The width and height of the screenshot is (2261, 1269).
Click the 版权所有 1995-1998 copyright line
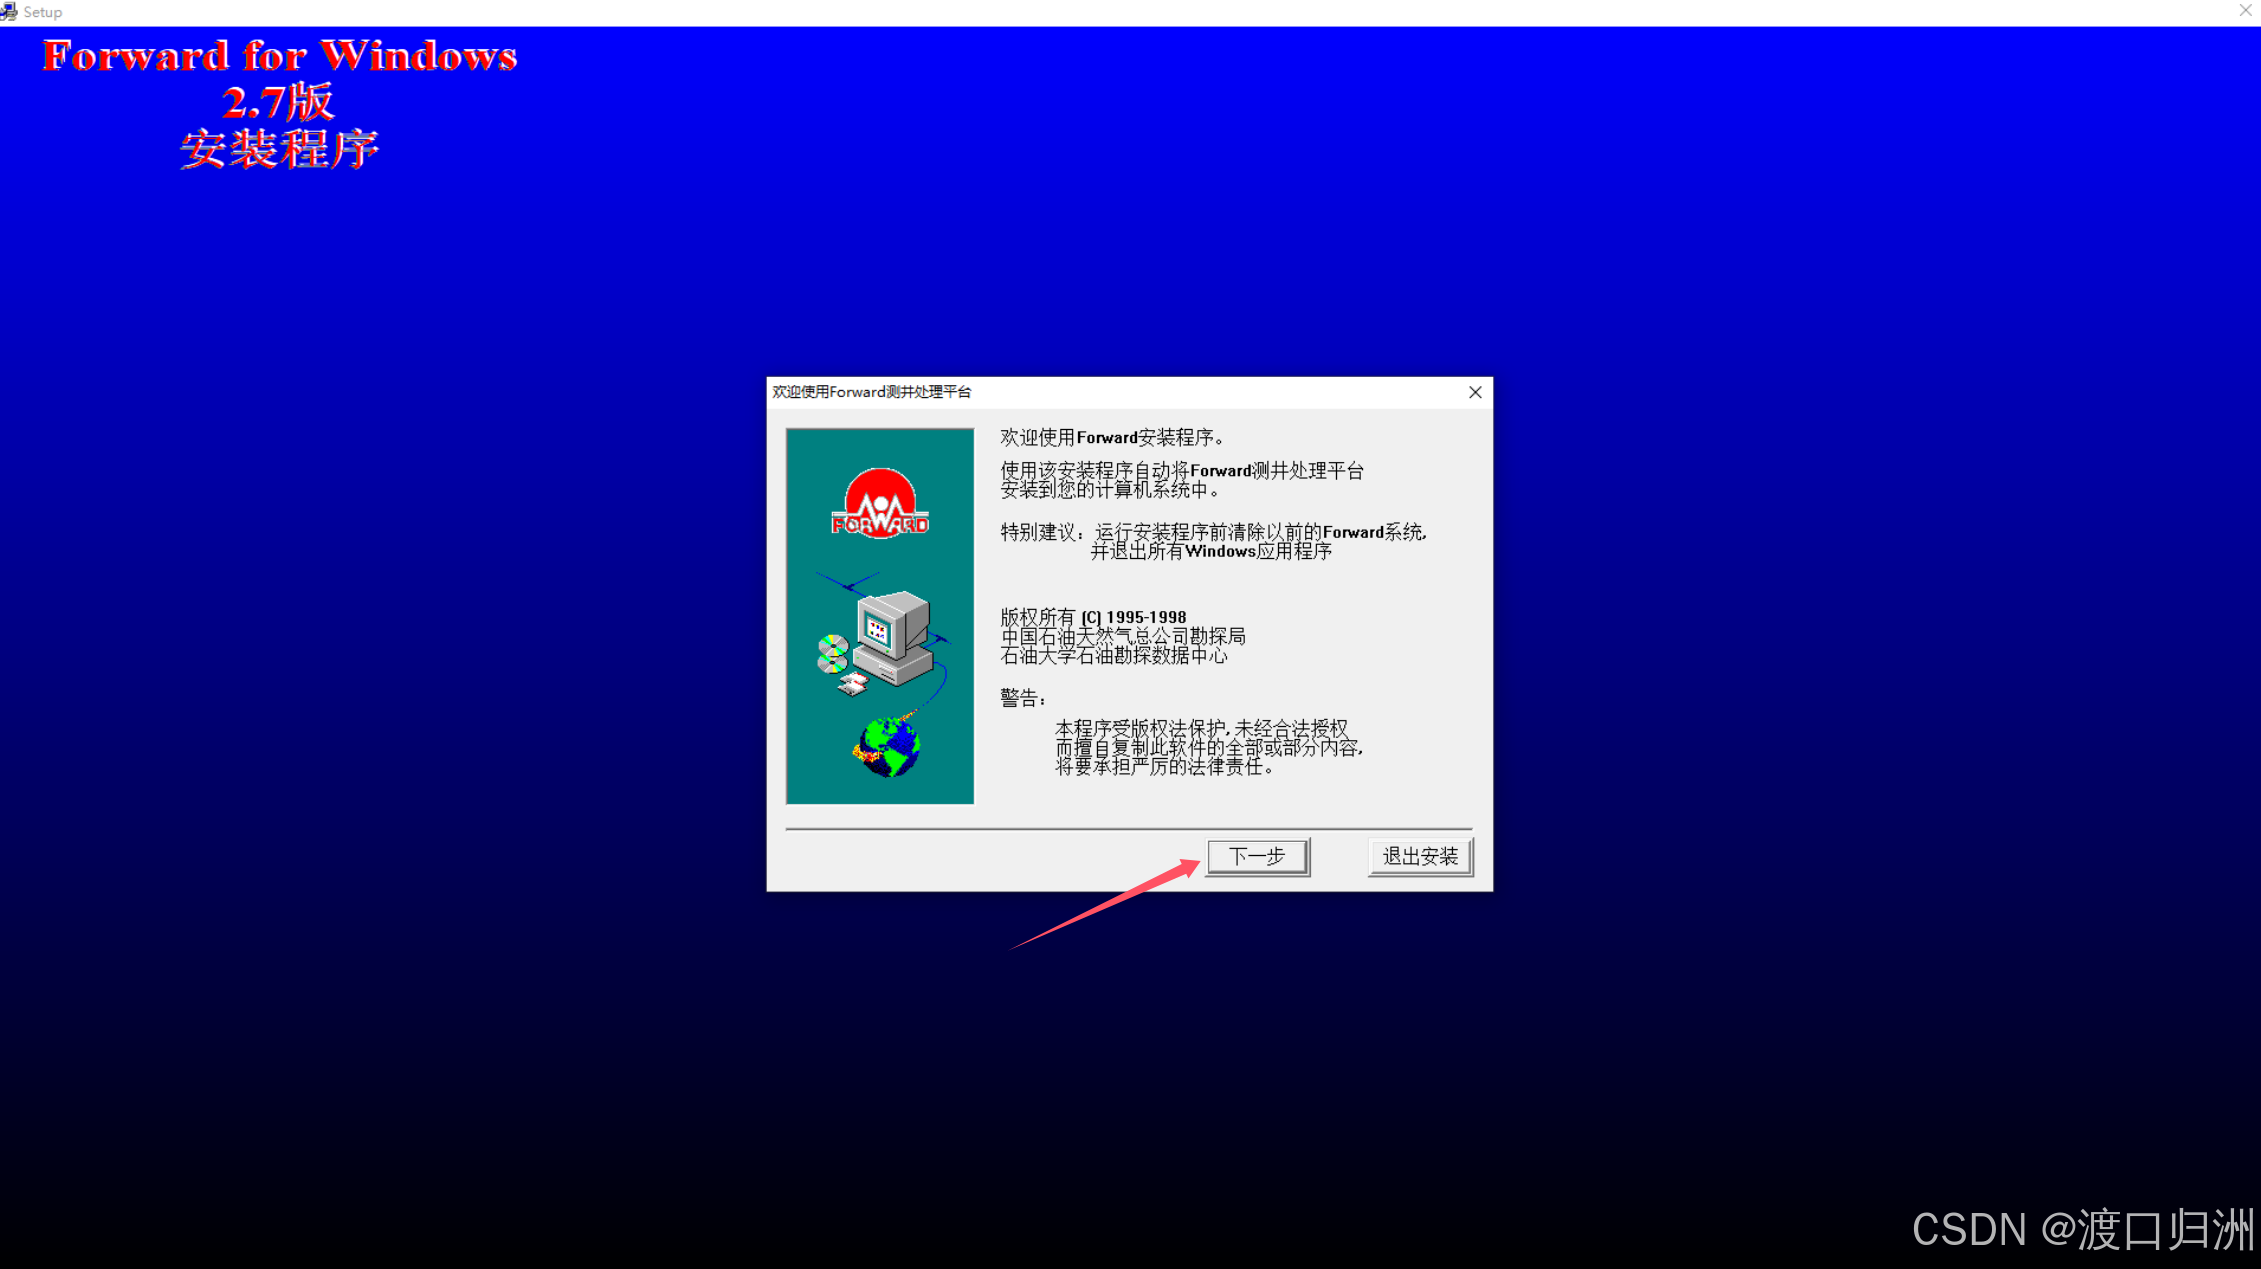coord(1093,617)
